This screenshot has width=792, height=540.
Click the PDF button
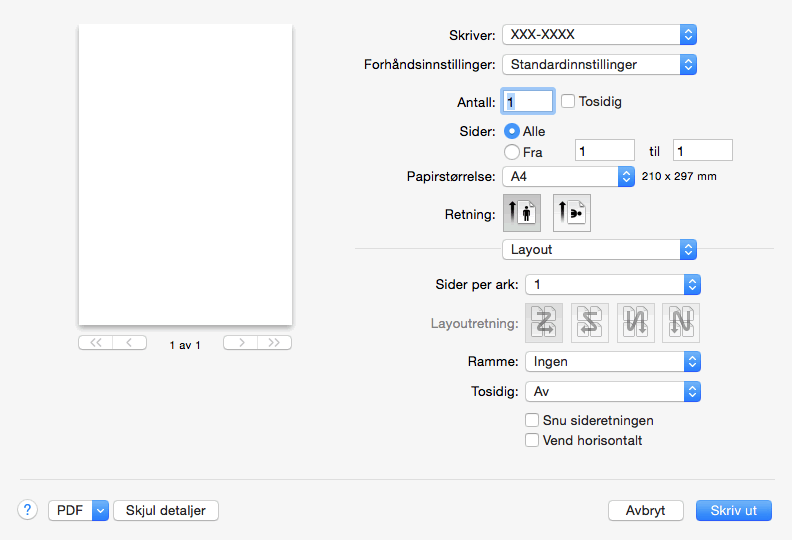coord(70,511)
